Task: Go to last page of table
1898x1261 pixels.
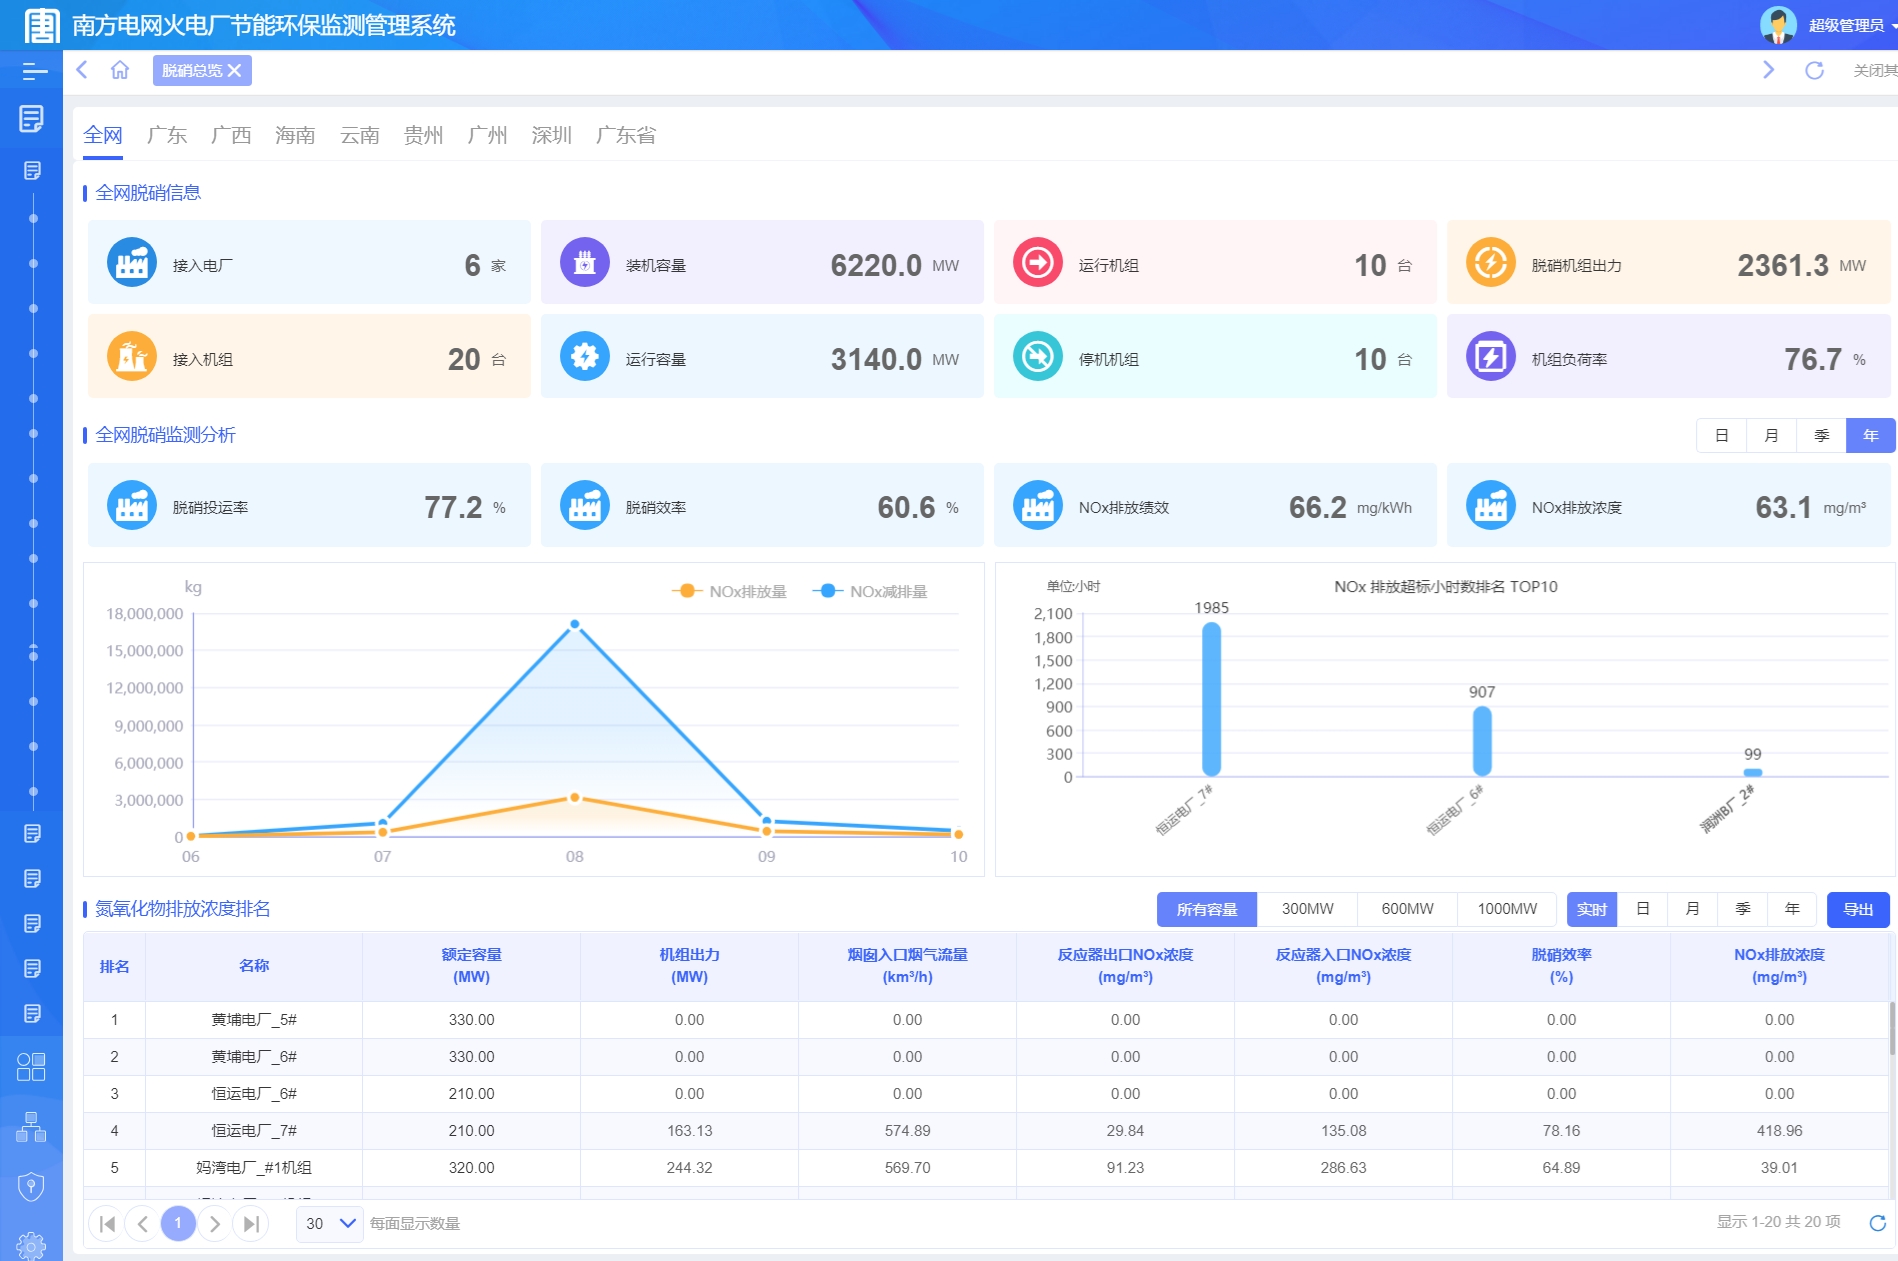Action: [251, 1223]
